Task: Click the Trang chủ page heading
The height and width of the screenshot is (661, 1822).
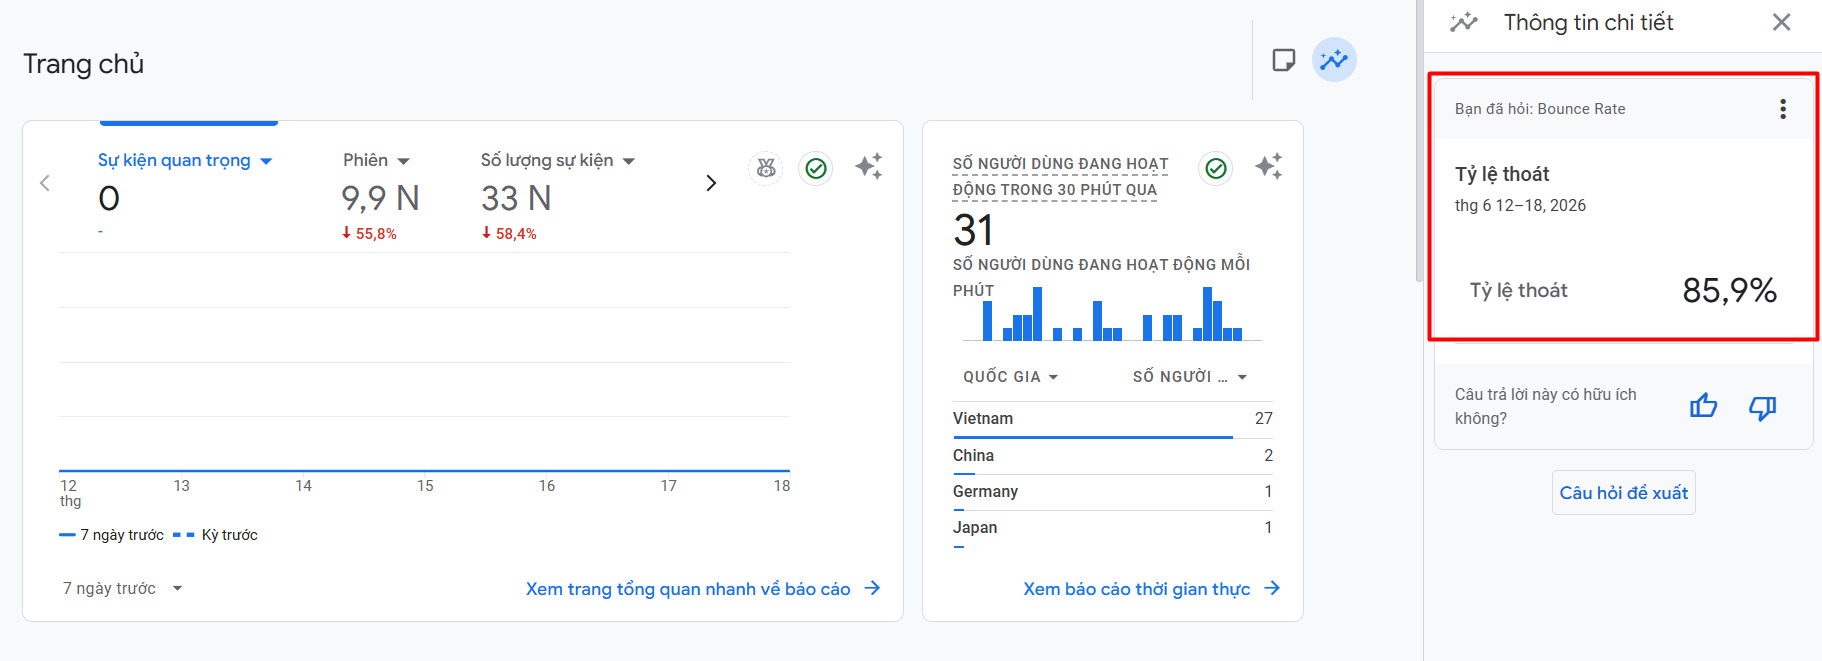Action: coord(84,64)
